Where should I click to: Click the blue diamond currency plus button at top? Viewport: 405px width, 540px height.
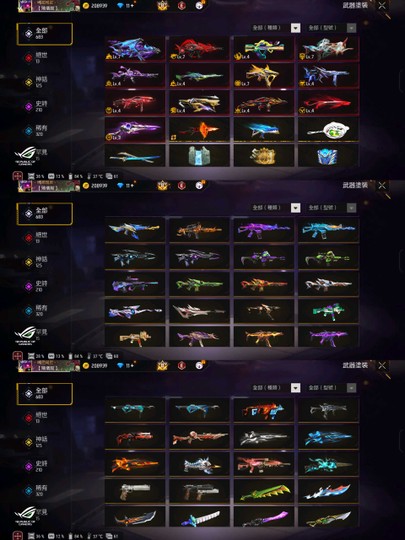coord(132,6)
